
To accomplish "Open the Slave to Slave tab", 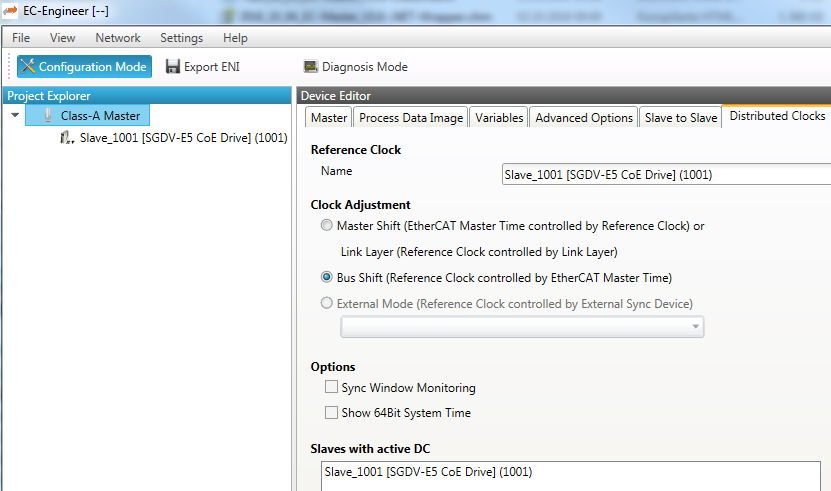I will point(680,118).
